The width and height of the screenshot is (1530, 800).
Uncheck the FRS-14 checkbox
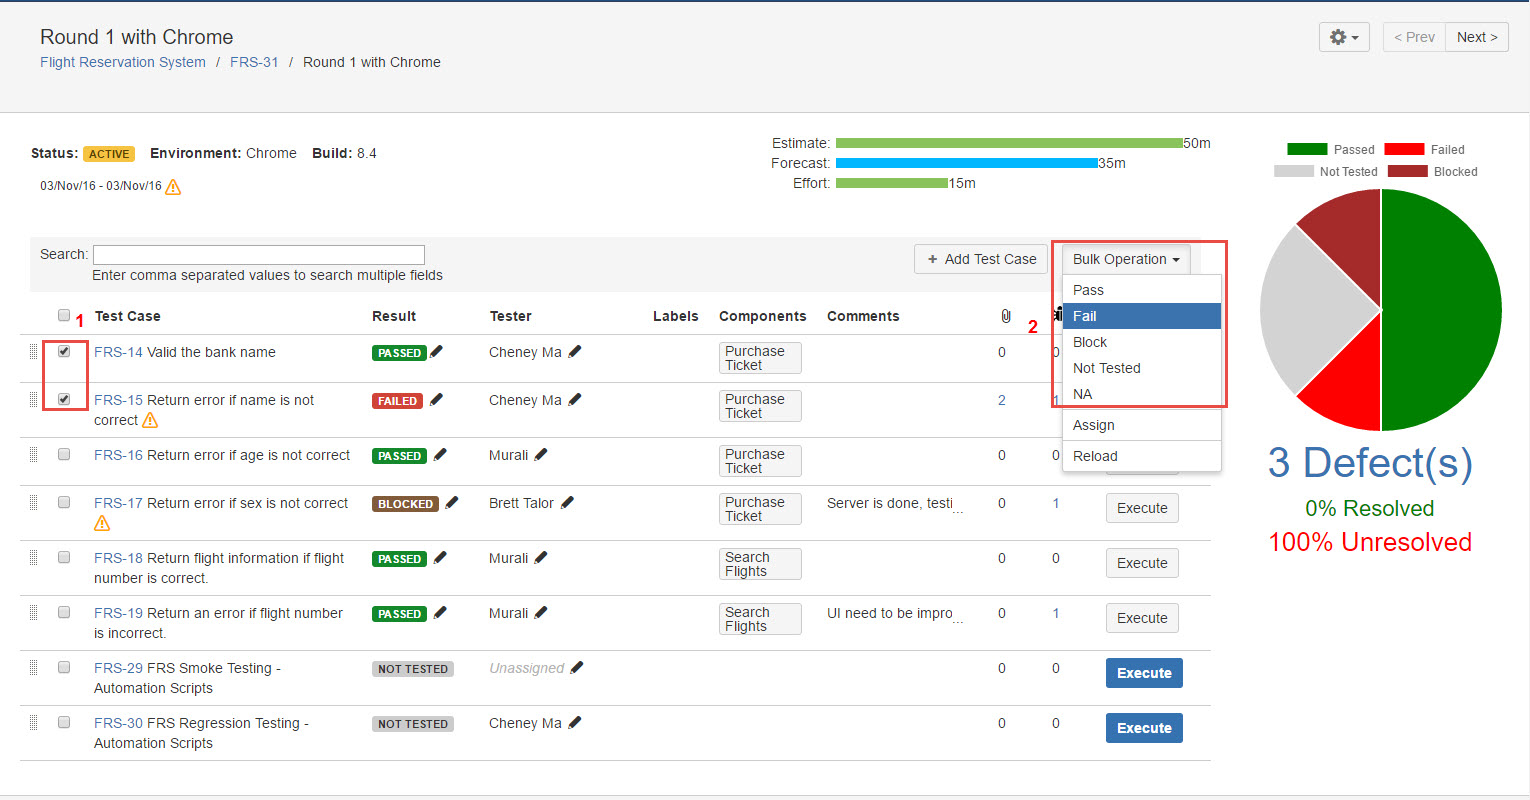64,351
